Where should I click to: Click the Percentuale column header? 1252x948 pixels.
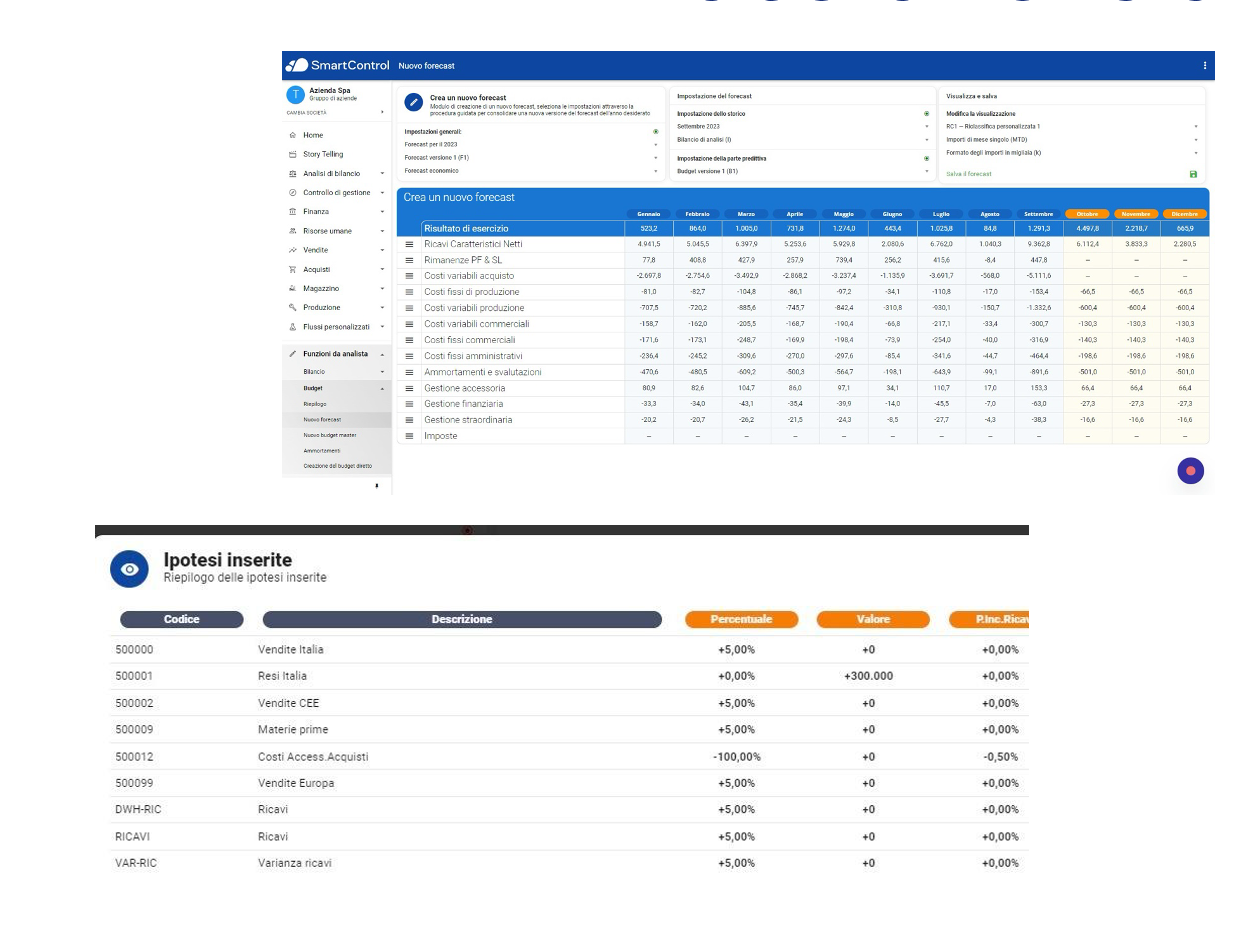(x=742, y=620)
